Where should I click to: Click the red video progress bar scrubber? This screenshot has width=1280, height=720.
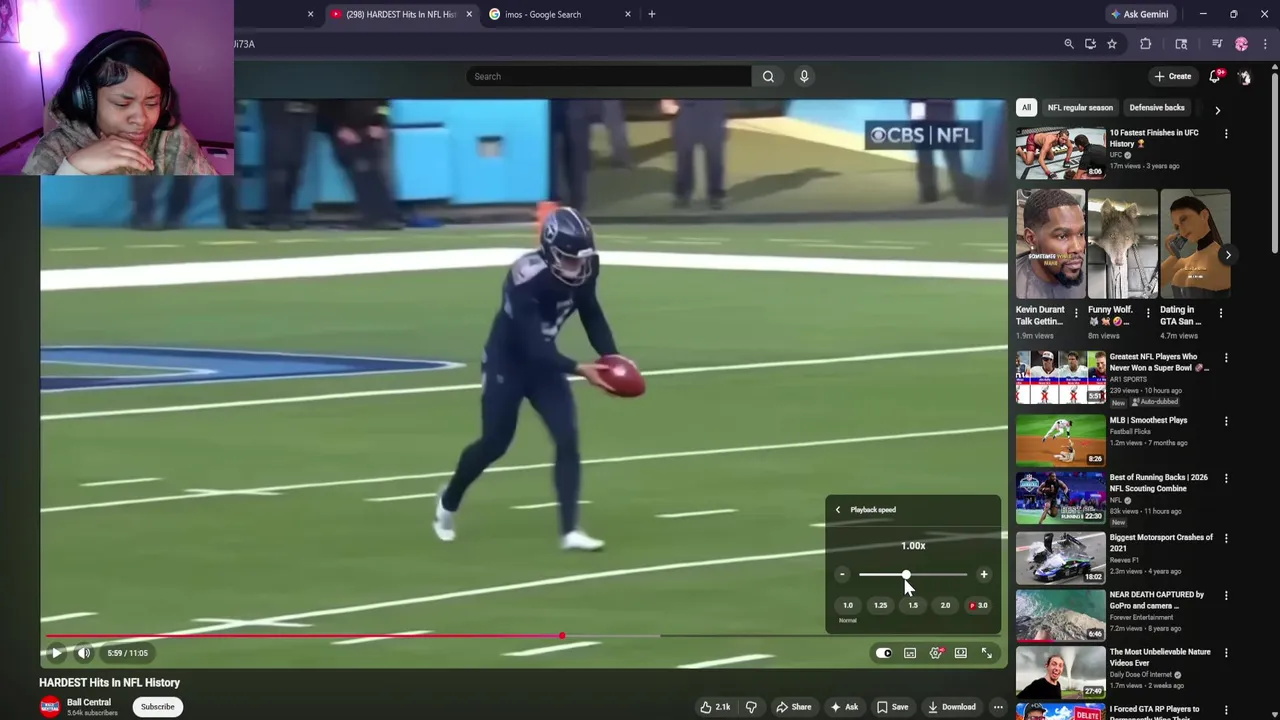(x=562, y=636)
